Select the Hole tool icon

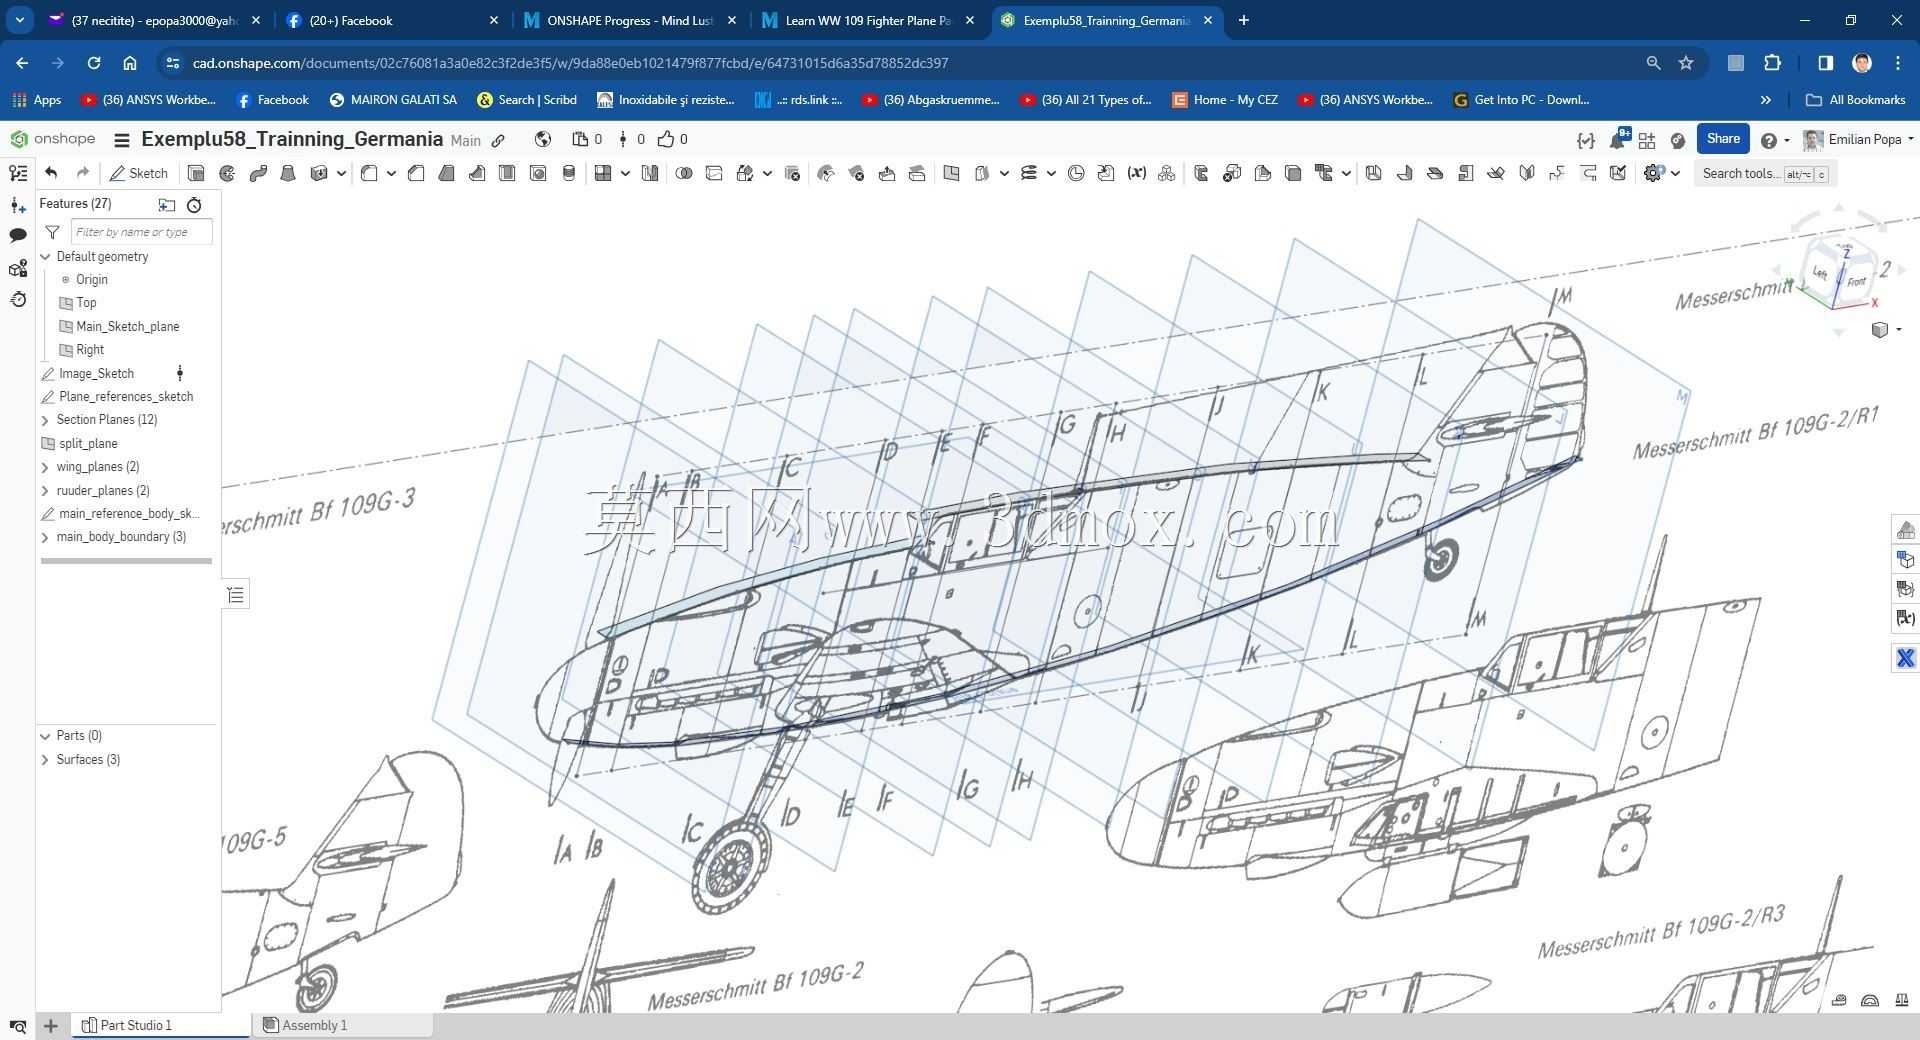point(538,173)
